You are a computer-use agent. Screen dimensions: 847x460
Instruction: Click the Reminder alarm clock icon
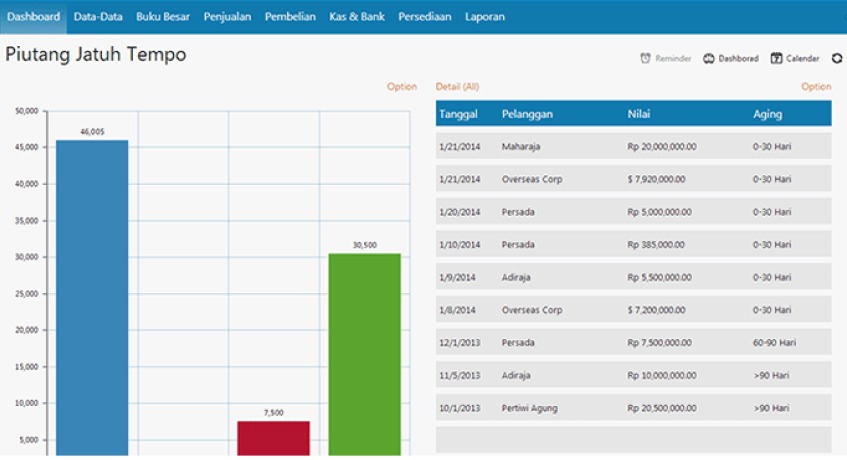click(646, 59)
